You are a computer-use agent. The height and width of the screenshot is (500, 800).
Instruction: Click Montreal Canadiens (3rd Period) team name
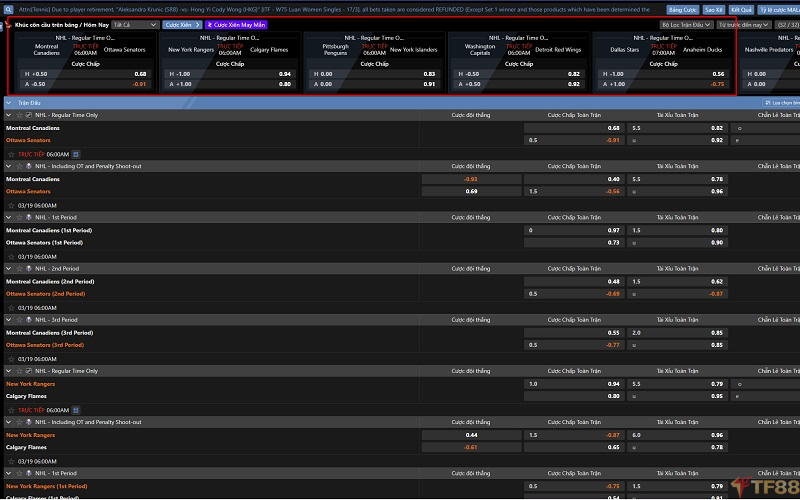pyautogui.click(x=49, y=333)
